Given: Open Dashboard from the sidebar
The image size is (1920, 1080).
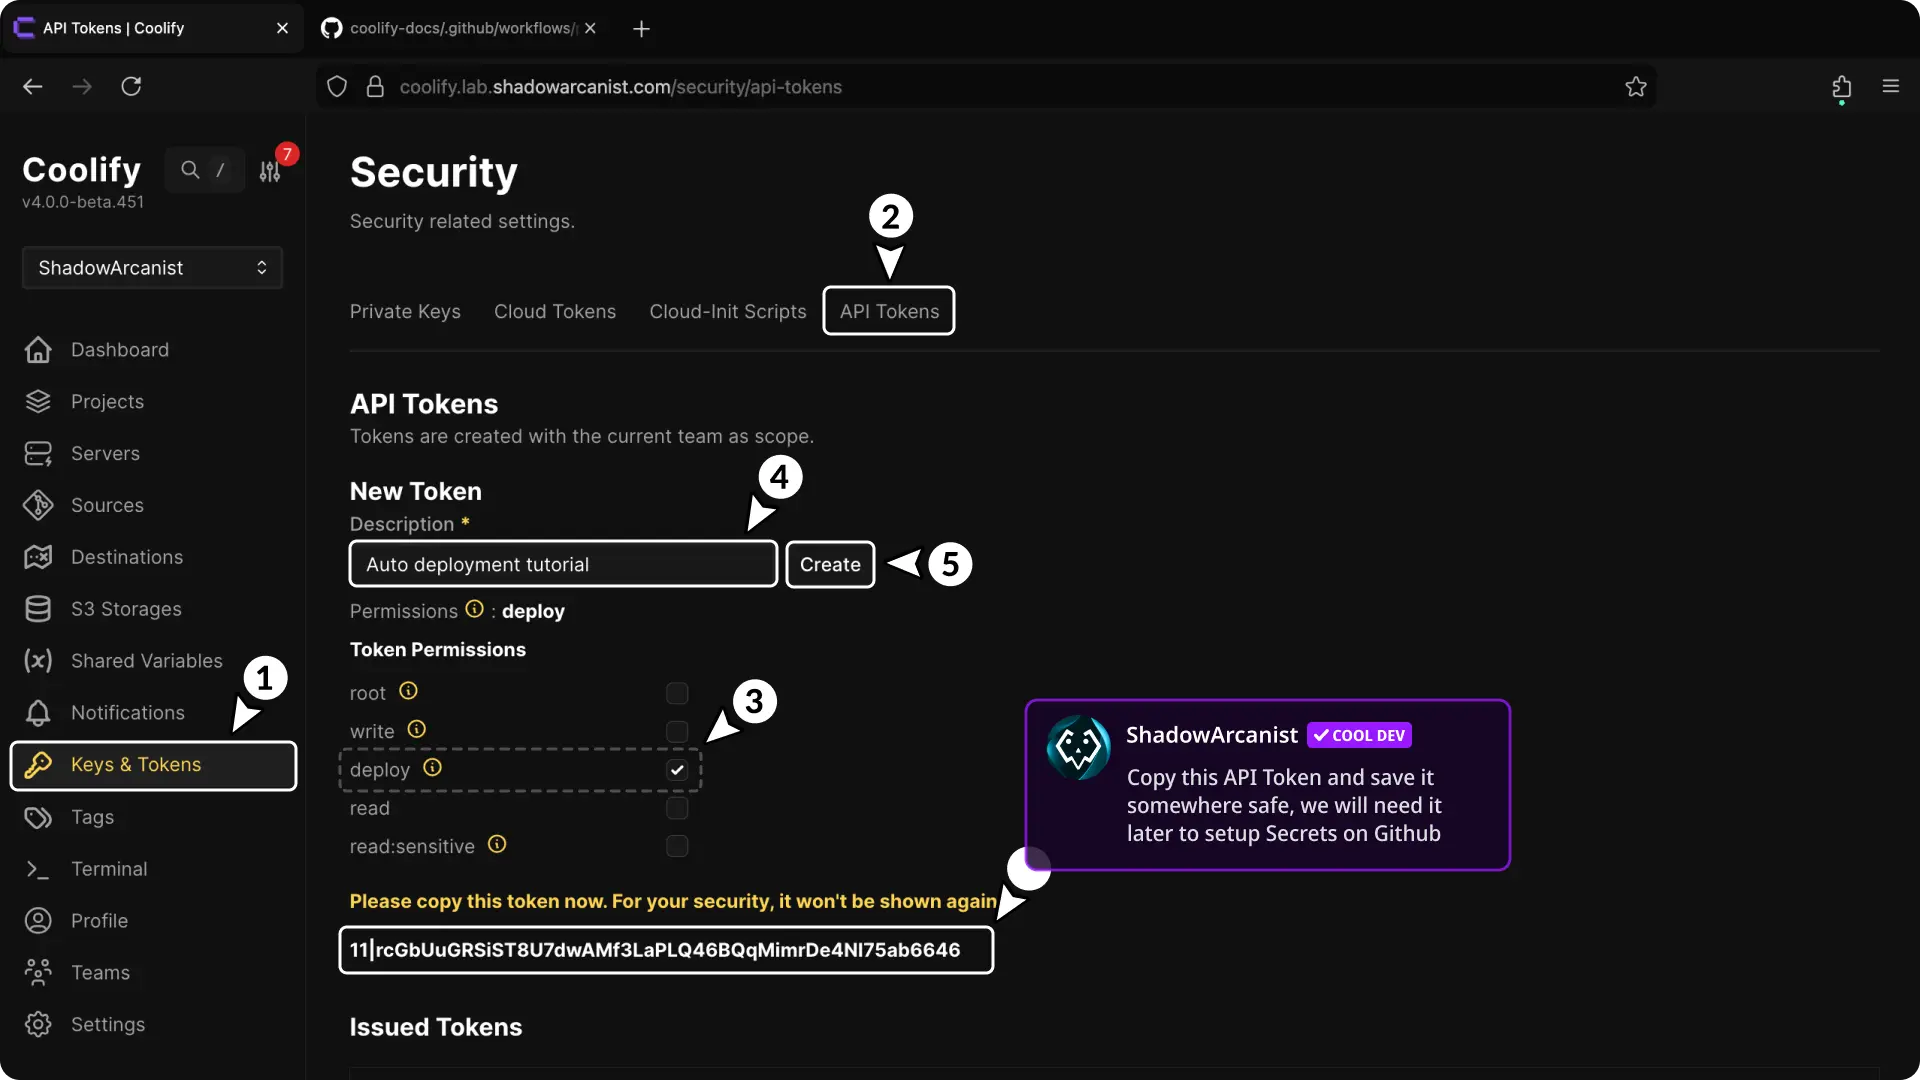Looking at the screenshot, I should pyautogui.click(x=119, y=349).
